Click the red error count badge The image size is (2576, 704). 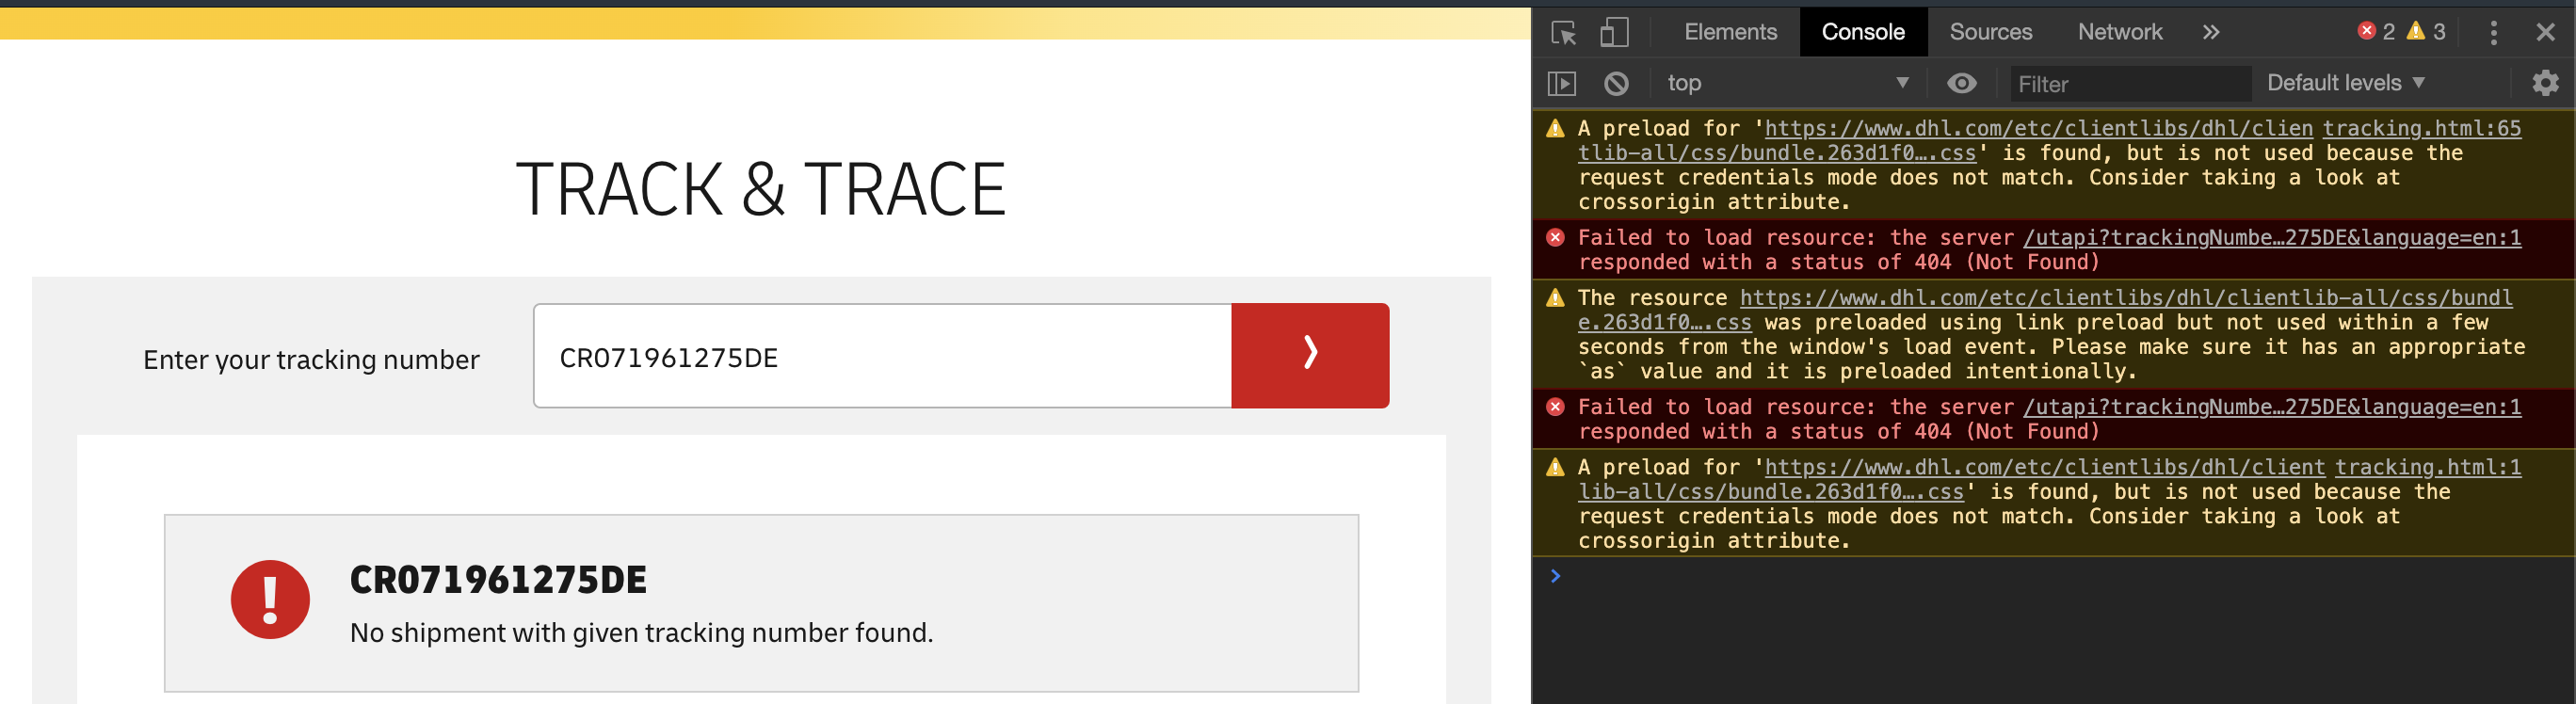pyautogui.click(x=2375, y=32)
